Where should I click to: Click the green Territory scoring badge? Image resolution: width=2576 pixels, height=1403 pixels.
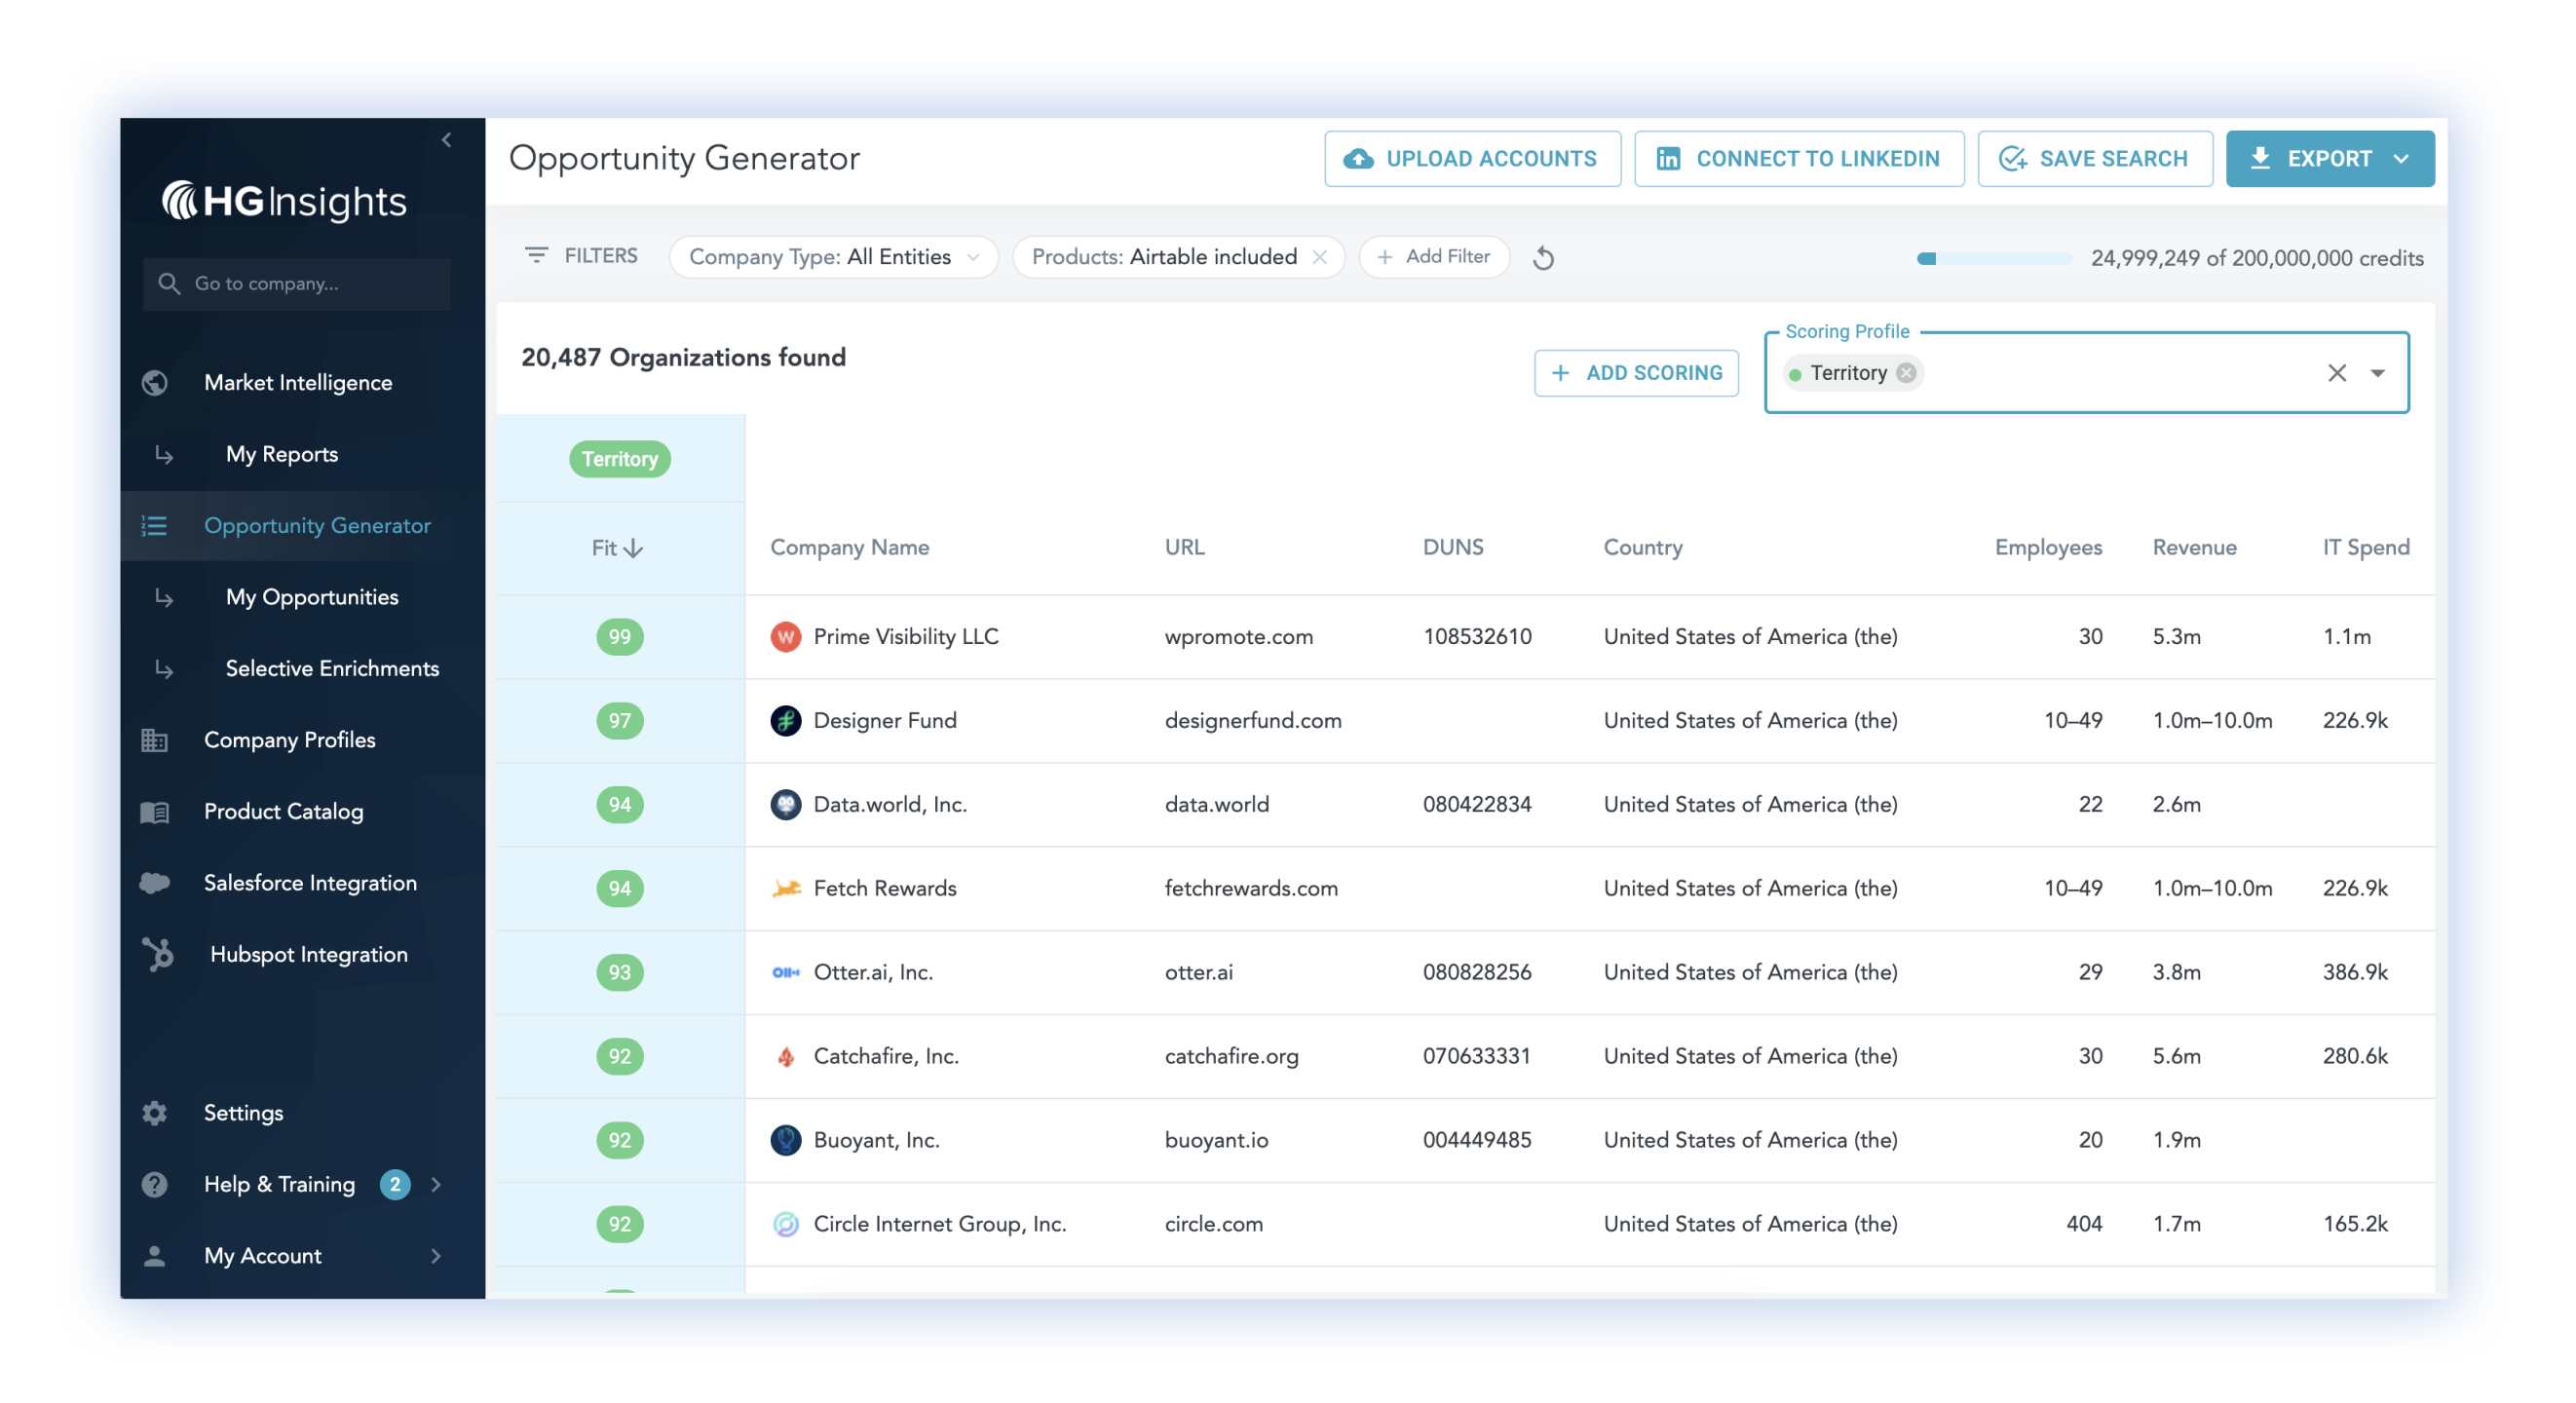pos(620,459)
